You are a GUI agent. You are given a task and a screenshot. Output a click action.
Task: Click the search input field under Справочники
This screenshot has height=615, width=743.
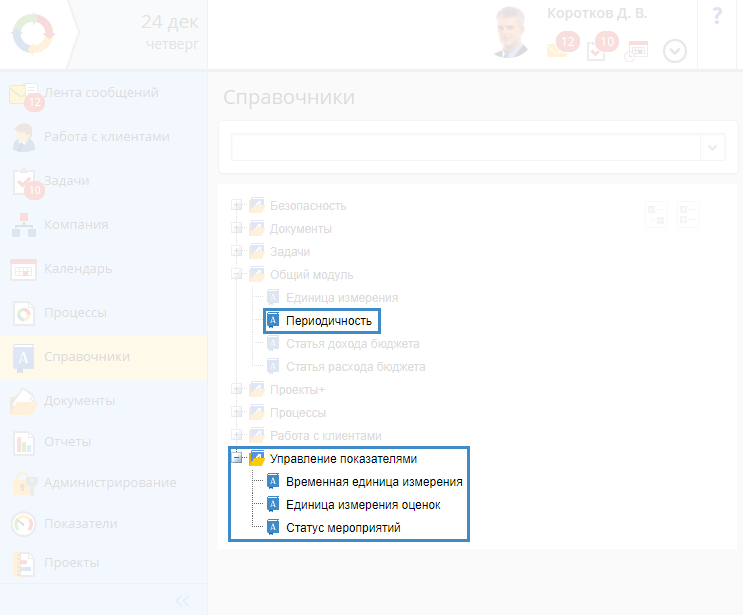[466, 147]
